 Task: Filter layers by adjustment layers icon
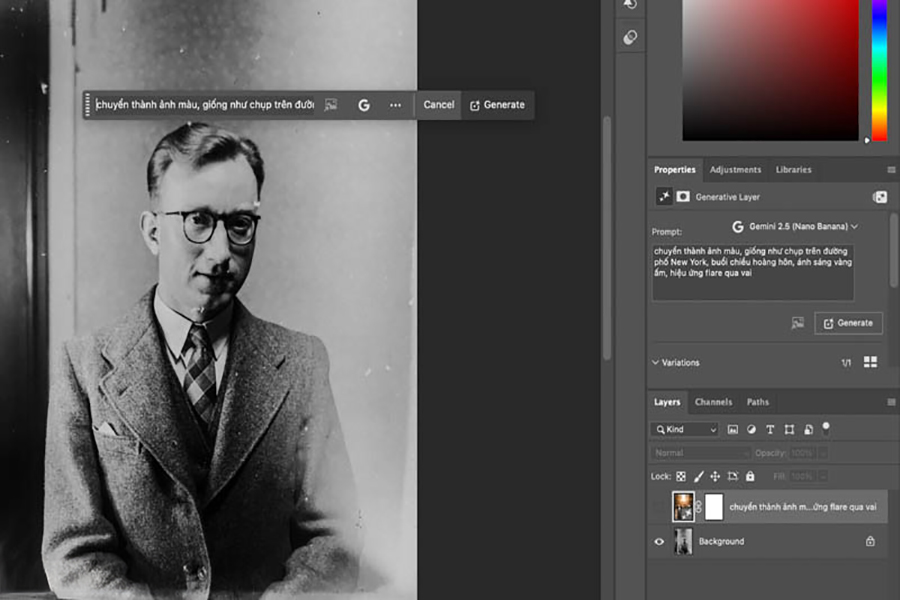tap(751, 429)
